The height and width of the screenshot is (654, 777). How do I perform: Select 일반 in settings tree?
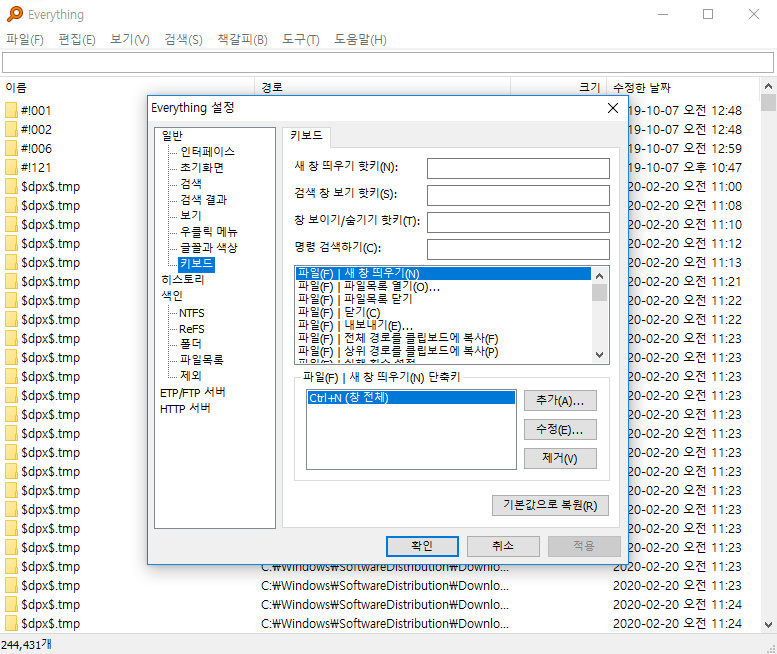[172, 135]
